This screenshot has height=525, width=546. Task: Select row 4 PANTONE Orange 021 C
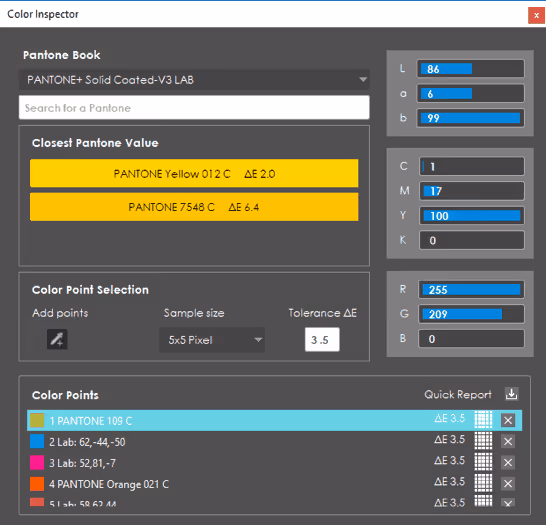(x=274, y=484)
